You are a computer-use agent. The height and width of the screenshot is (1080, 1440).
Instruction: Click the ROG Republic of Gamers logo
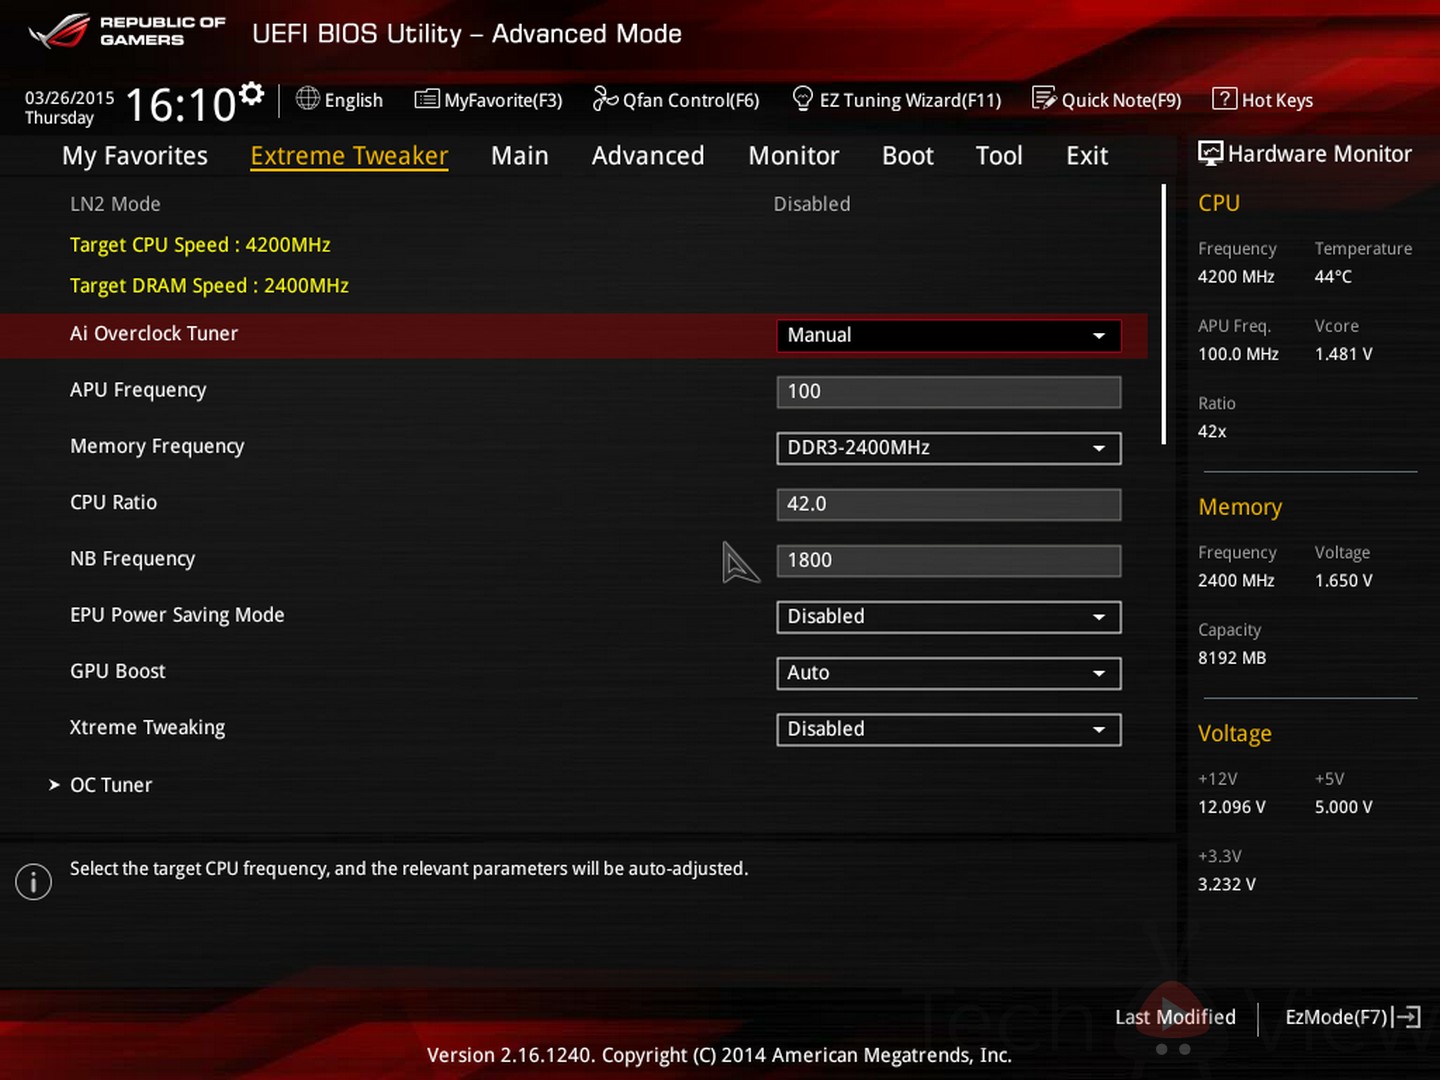(x=127, y=31)
